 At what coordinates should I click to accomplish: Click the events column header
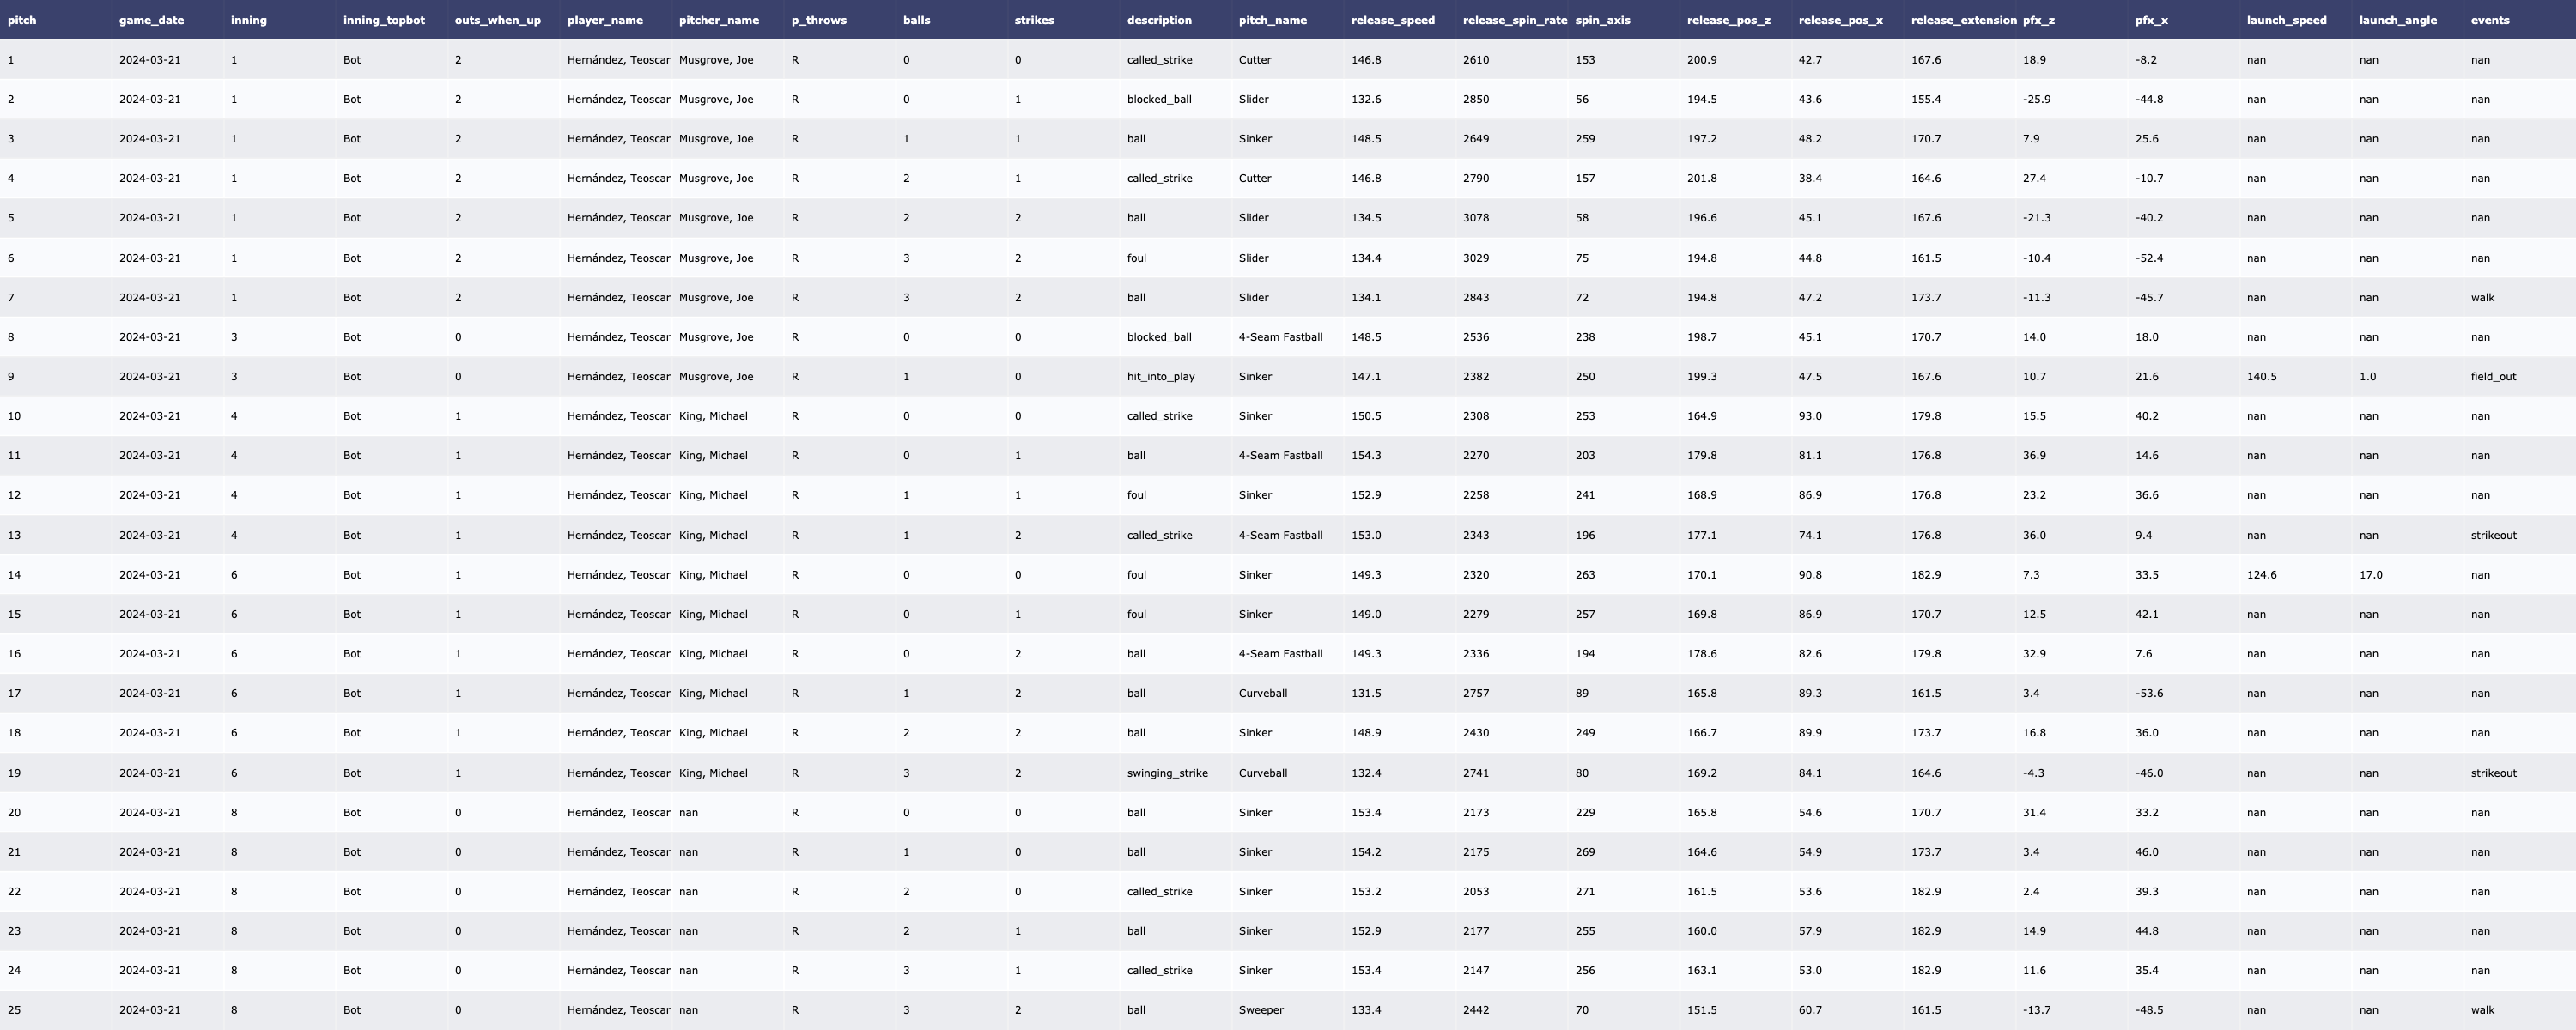click(x=2489, y=20)
